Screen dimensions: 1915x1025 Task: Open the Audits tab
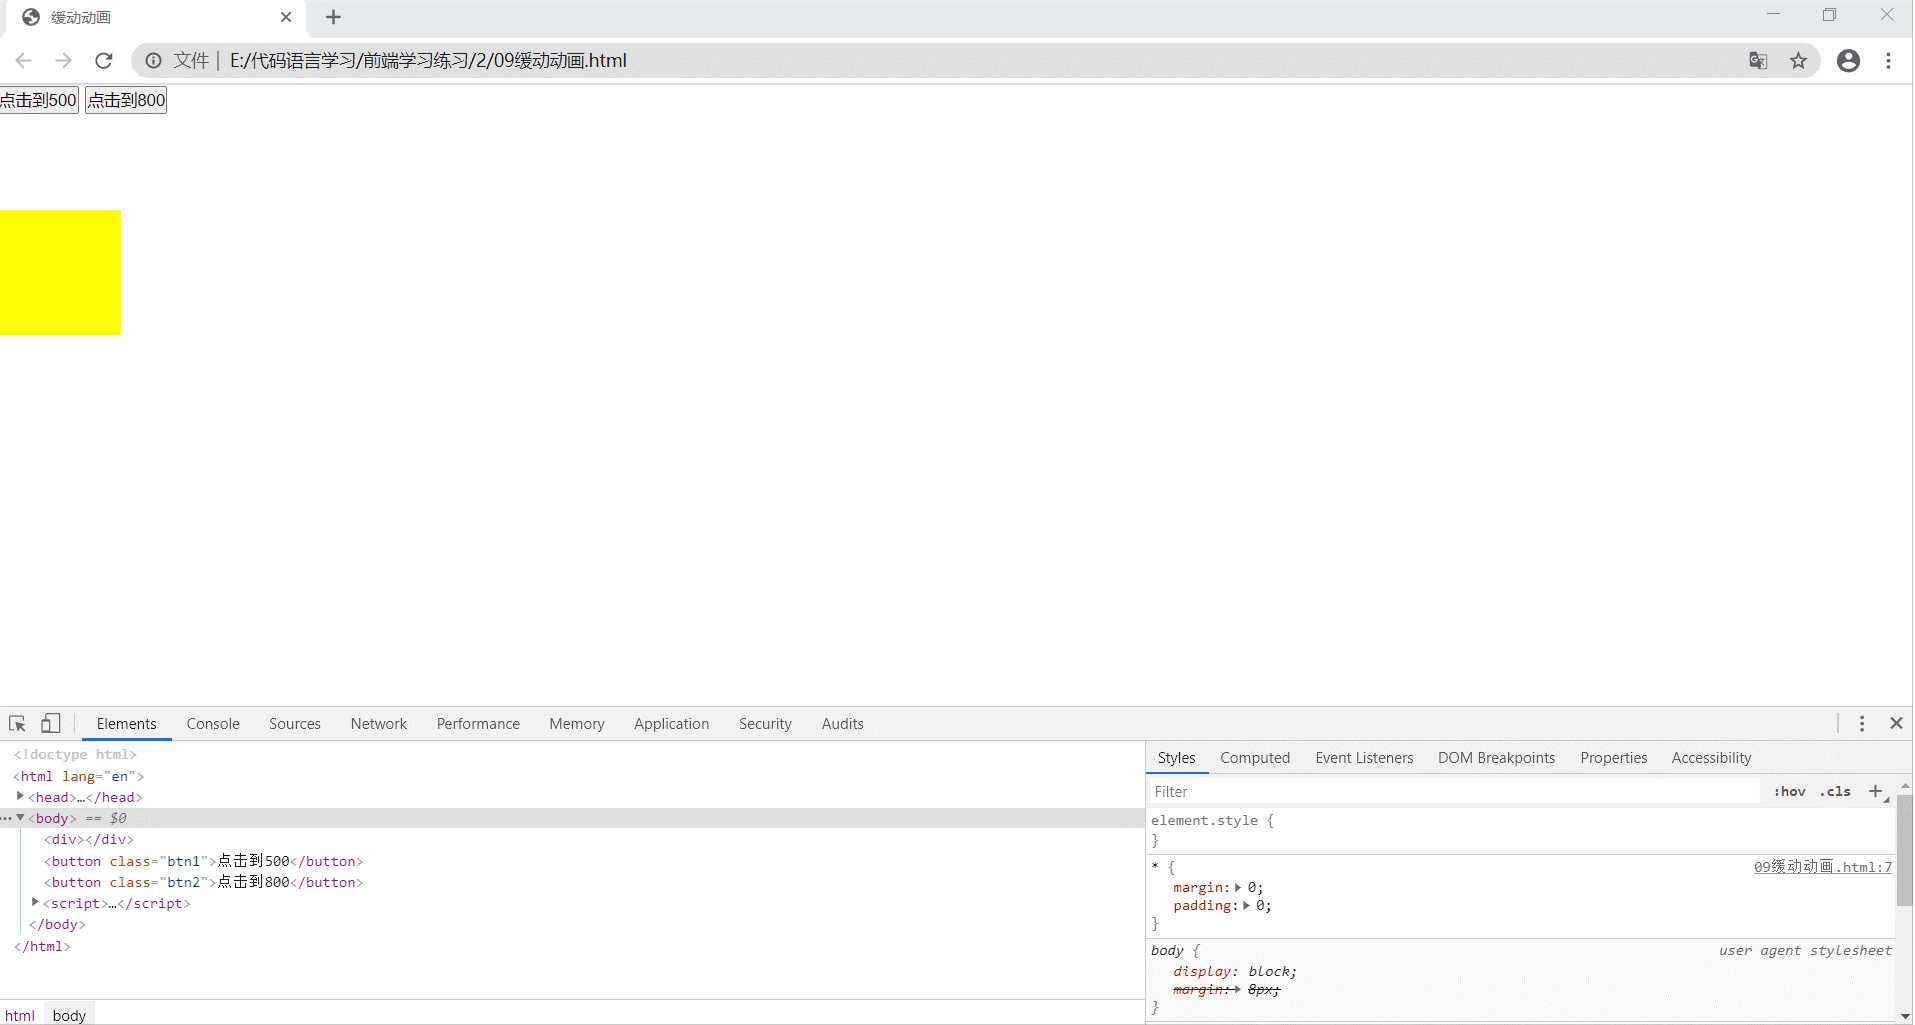coord(843,724)
